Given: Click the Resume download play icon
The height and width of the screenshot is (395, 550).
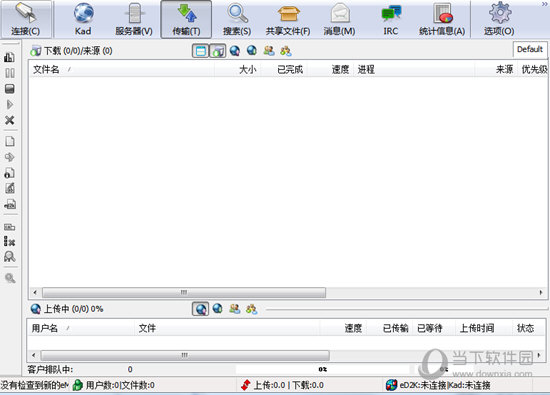Looking at the screenshot, I should pyautogui.click(x=10, y=105).
